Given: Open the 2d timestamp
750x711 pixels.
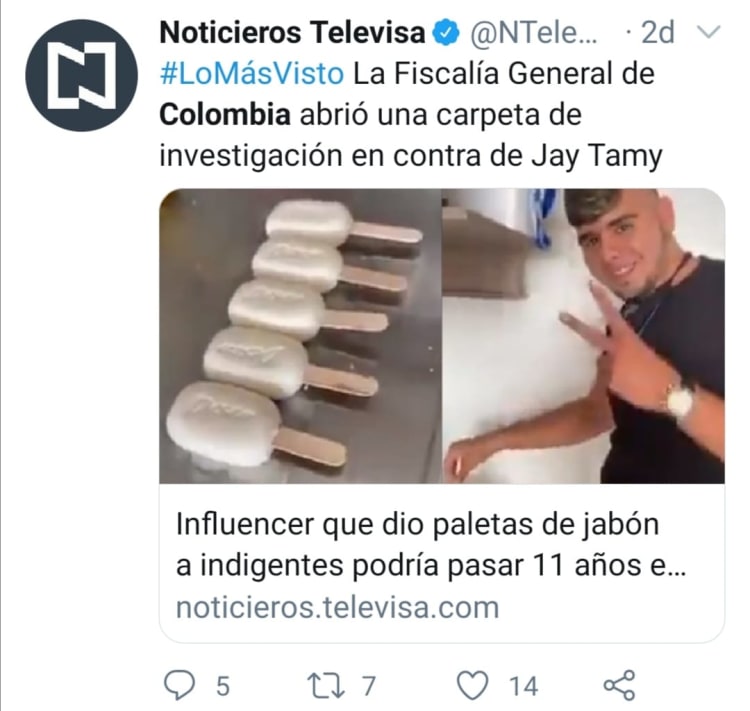Looking at the screenshot, I should (657, 33).
